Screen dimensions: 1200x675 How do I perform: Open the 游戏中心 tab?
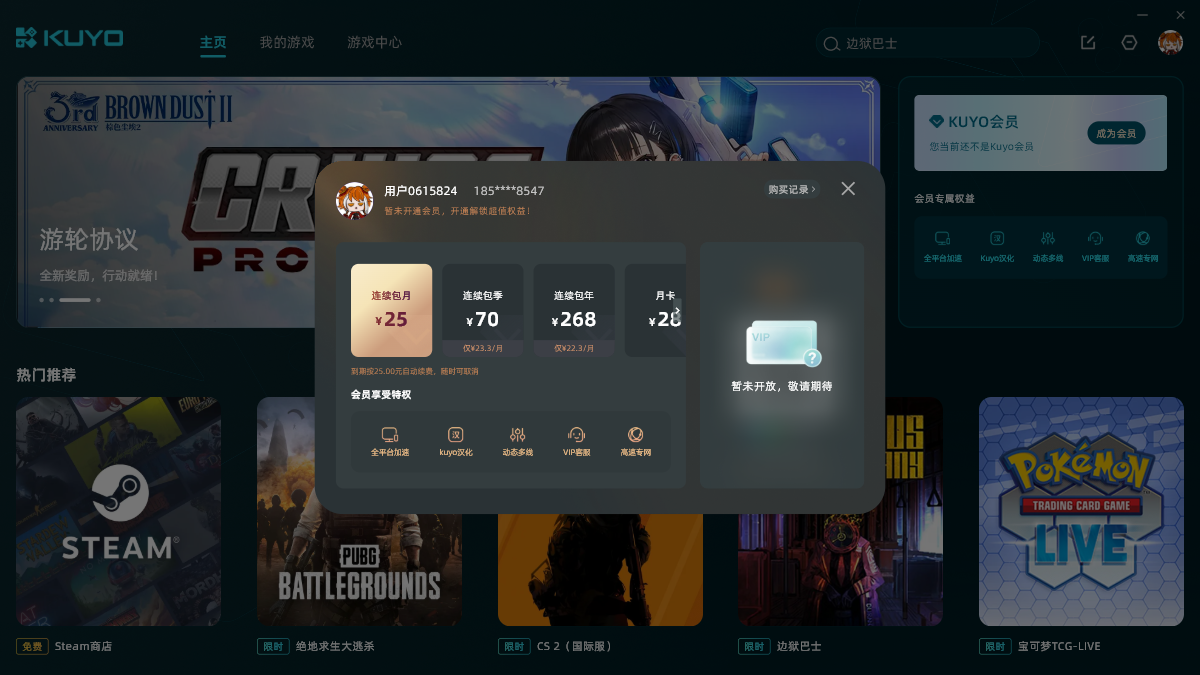coord(374,42)
